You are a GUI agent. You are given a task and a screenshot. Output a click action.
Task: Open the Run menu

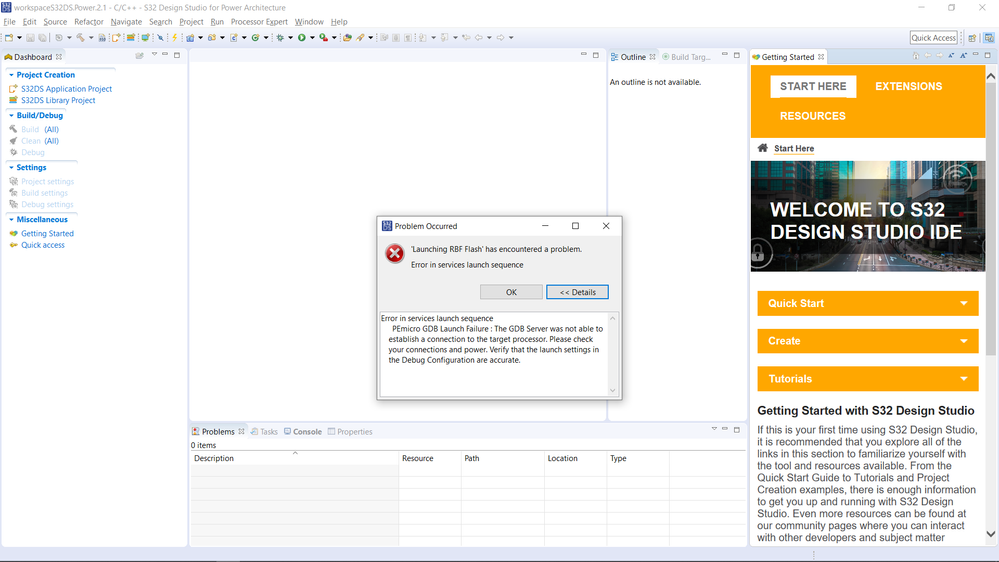point(217,22)
